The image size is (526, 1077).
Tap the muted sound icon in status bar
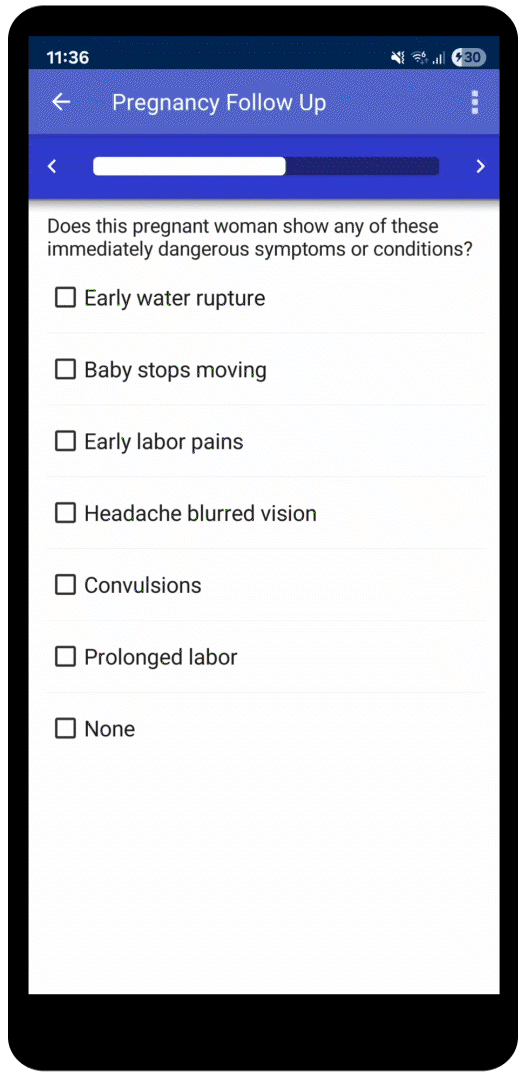[398, 58]
